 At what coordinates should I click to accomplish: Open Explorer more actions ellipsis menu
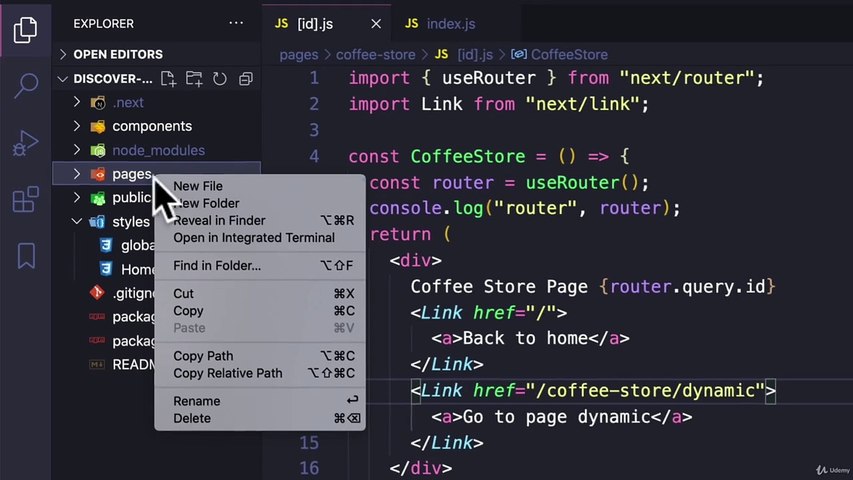(x=236, y=23)
